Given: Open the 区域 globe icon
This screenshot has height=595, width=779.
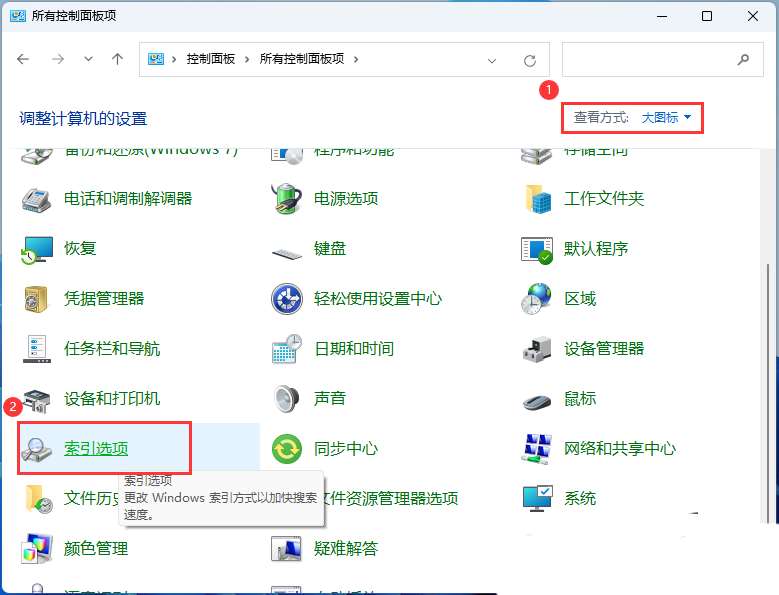Looking at the screenshot, I should (536, 299).
